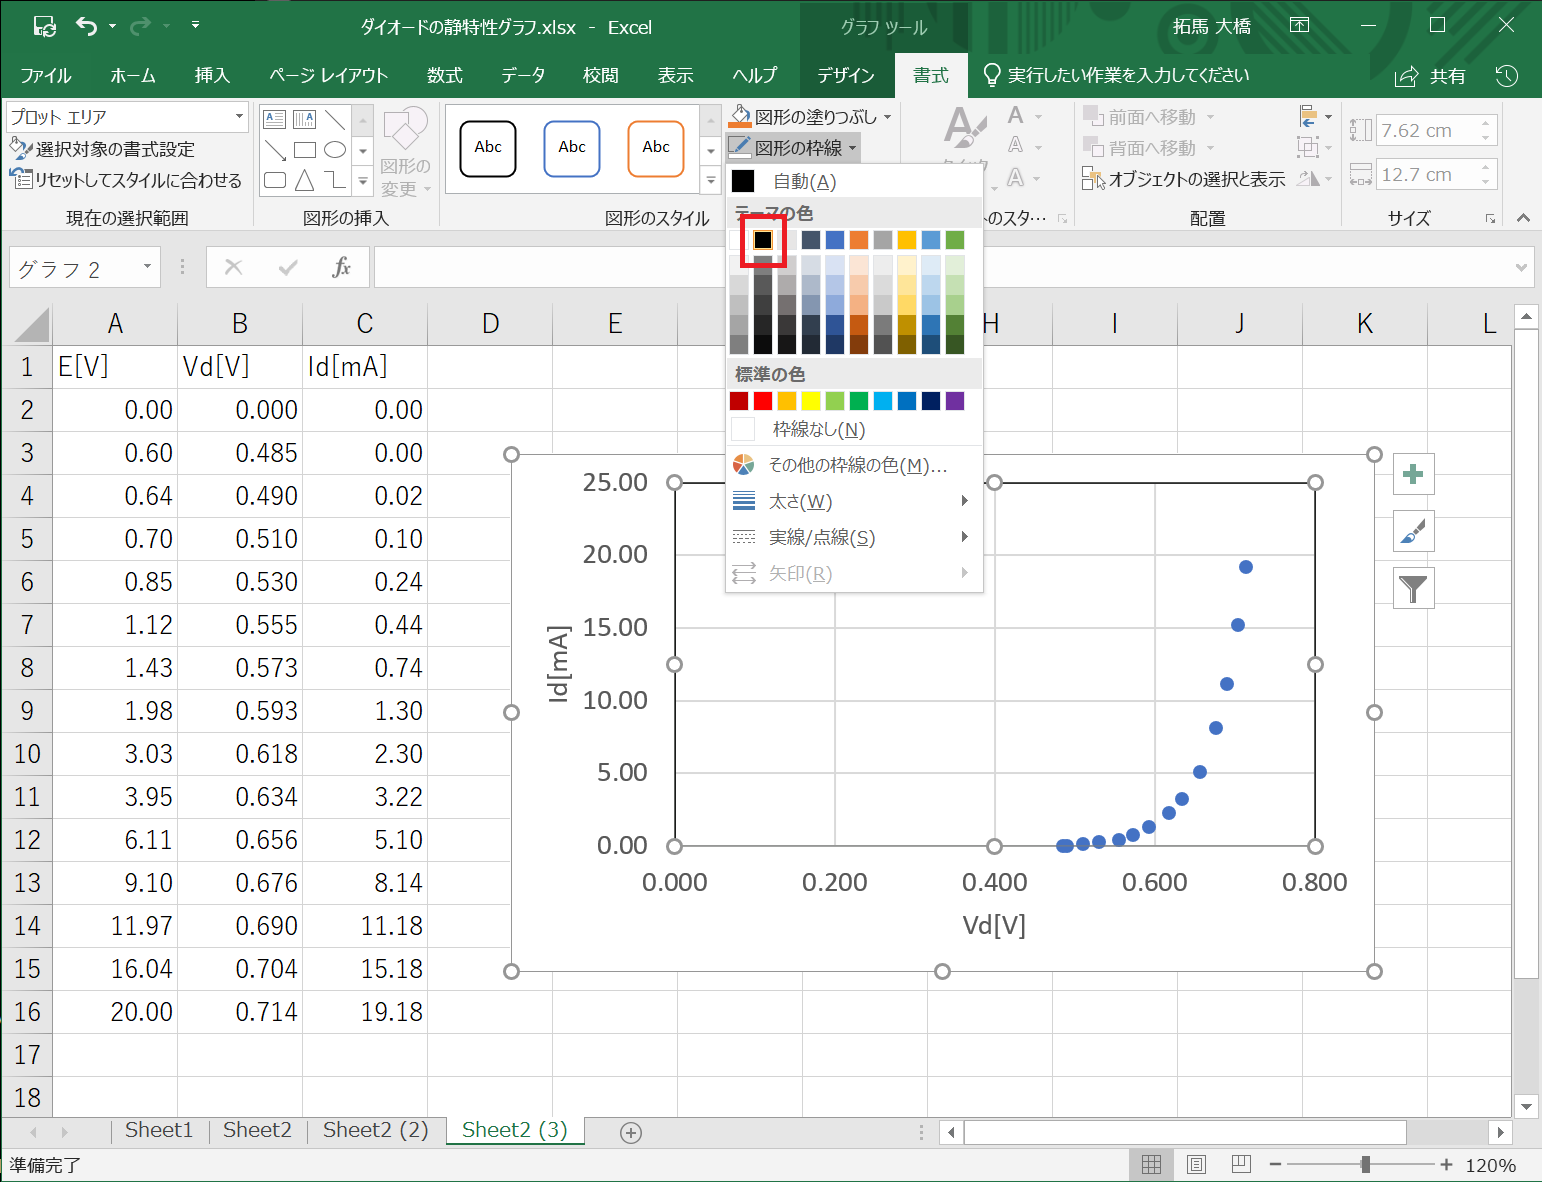
Task: Apply the black-outlined Abc shape style
Action: (x=488, y=148)
